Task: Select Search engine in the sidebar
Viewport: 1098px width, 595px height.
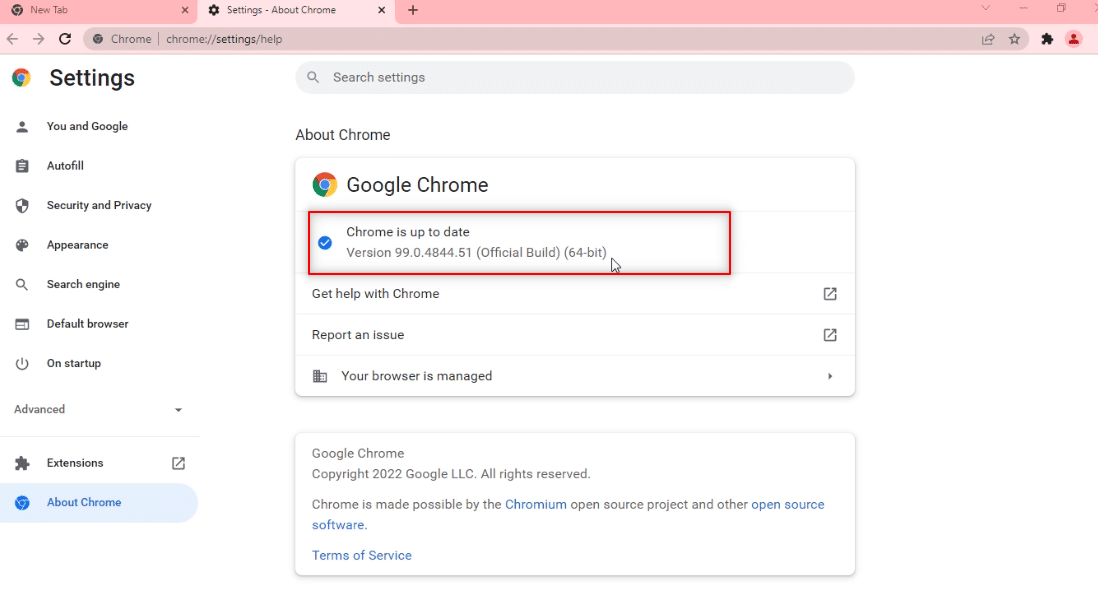Action: pyautogui.click(x=83, y=284)
